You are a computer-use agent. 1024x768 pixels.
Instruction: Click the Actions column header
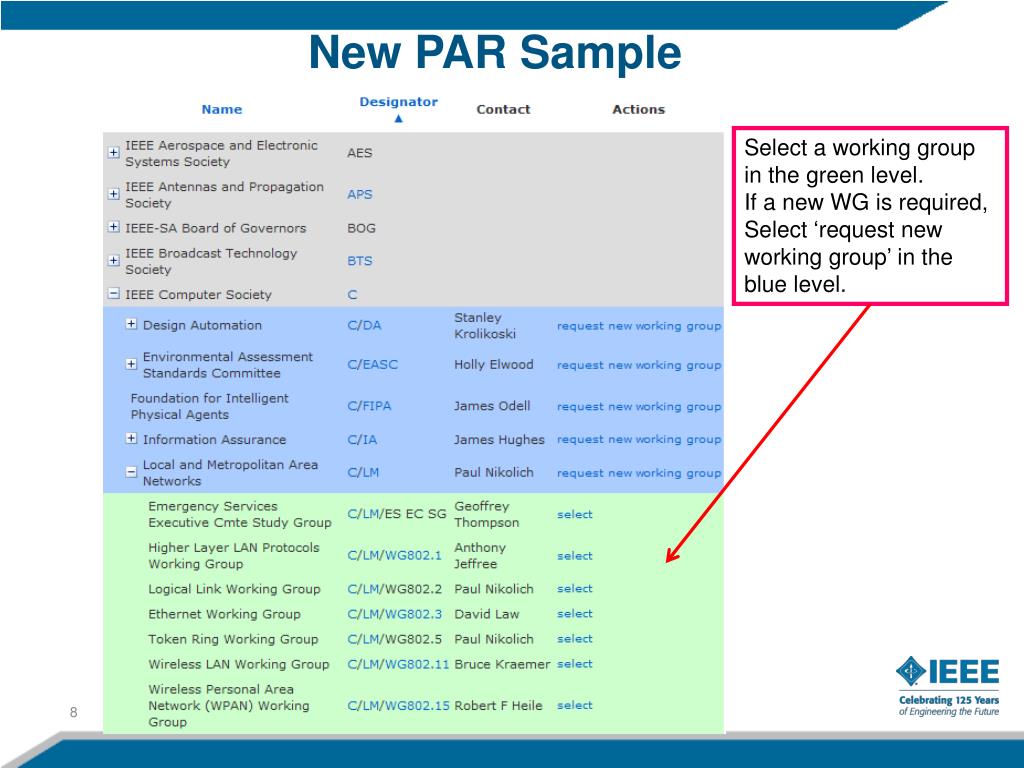[x=638, y=110]
